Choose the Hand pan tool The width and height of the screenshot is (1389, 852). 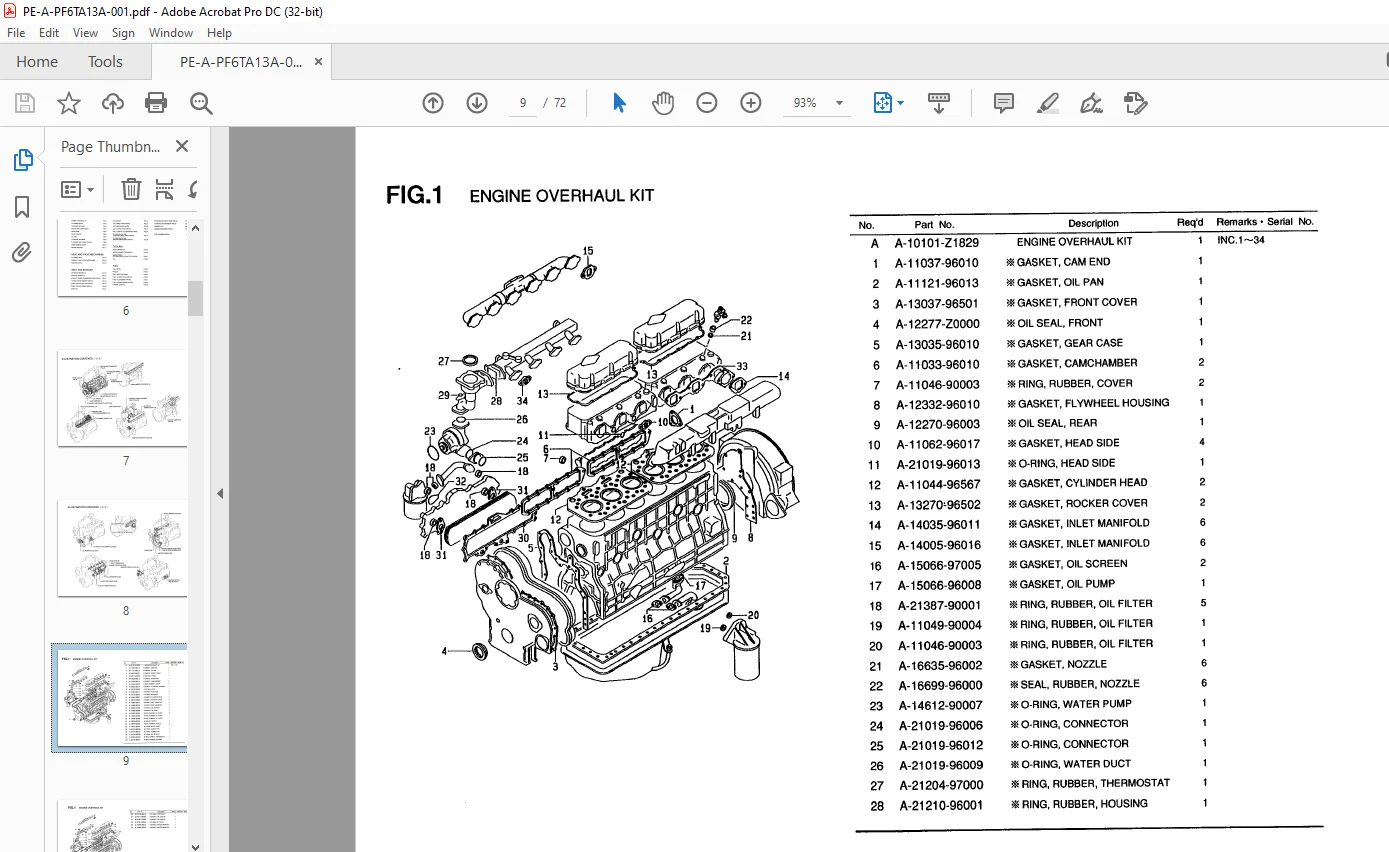(x=663, y=103)
